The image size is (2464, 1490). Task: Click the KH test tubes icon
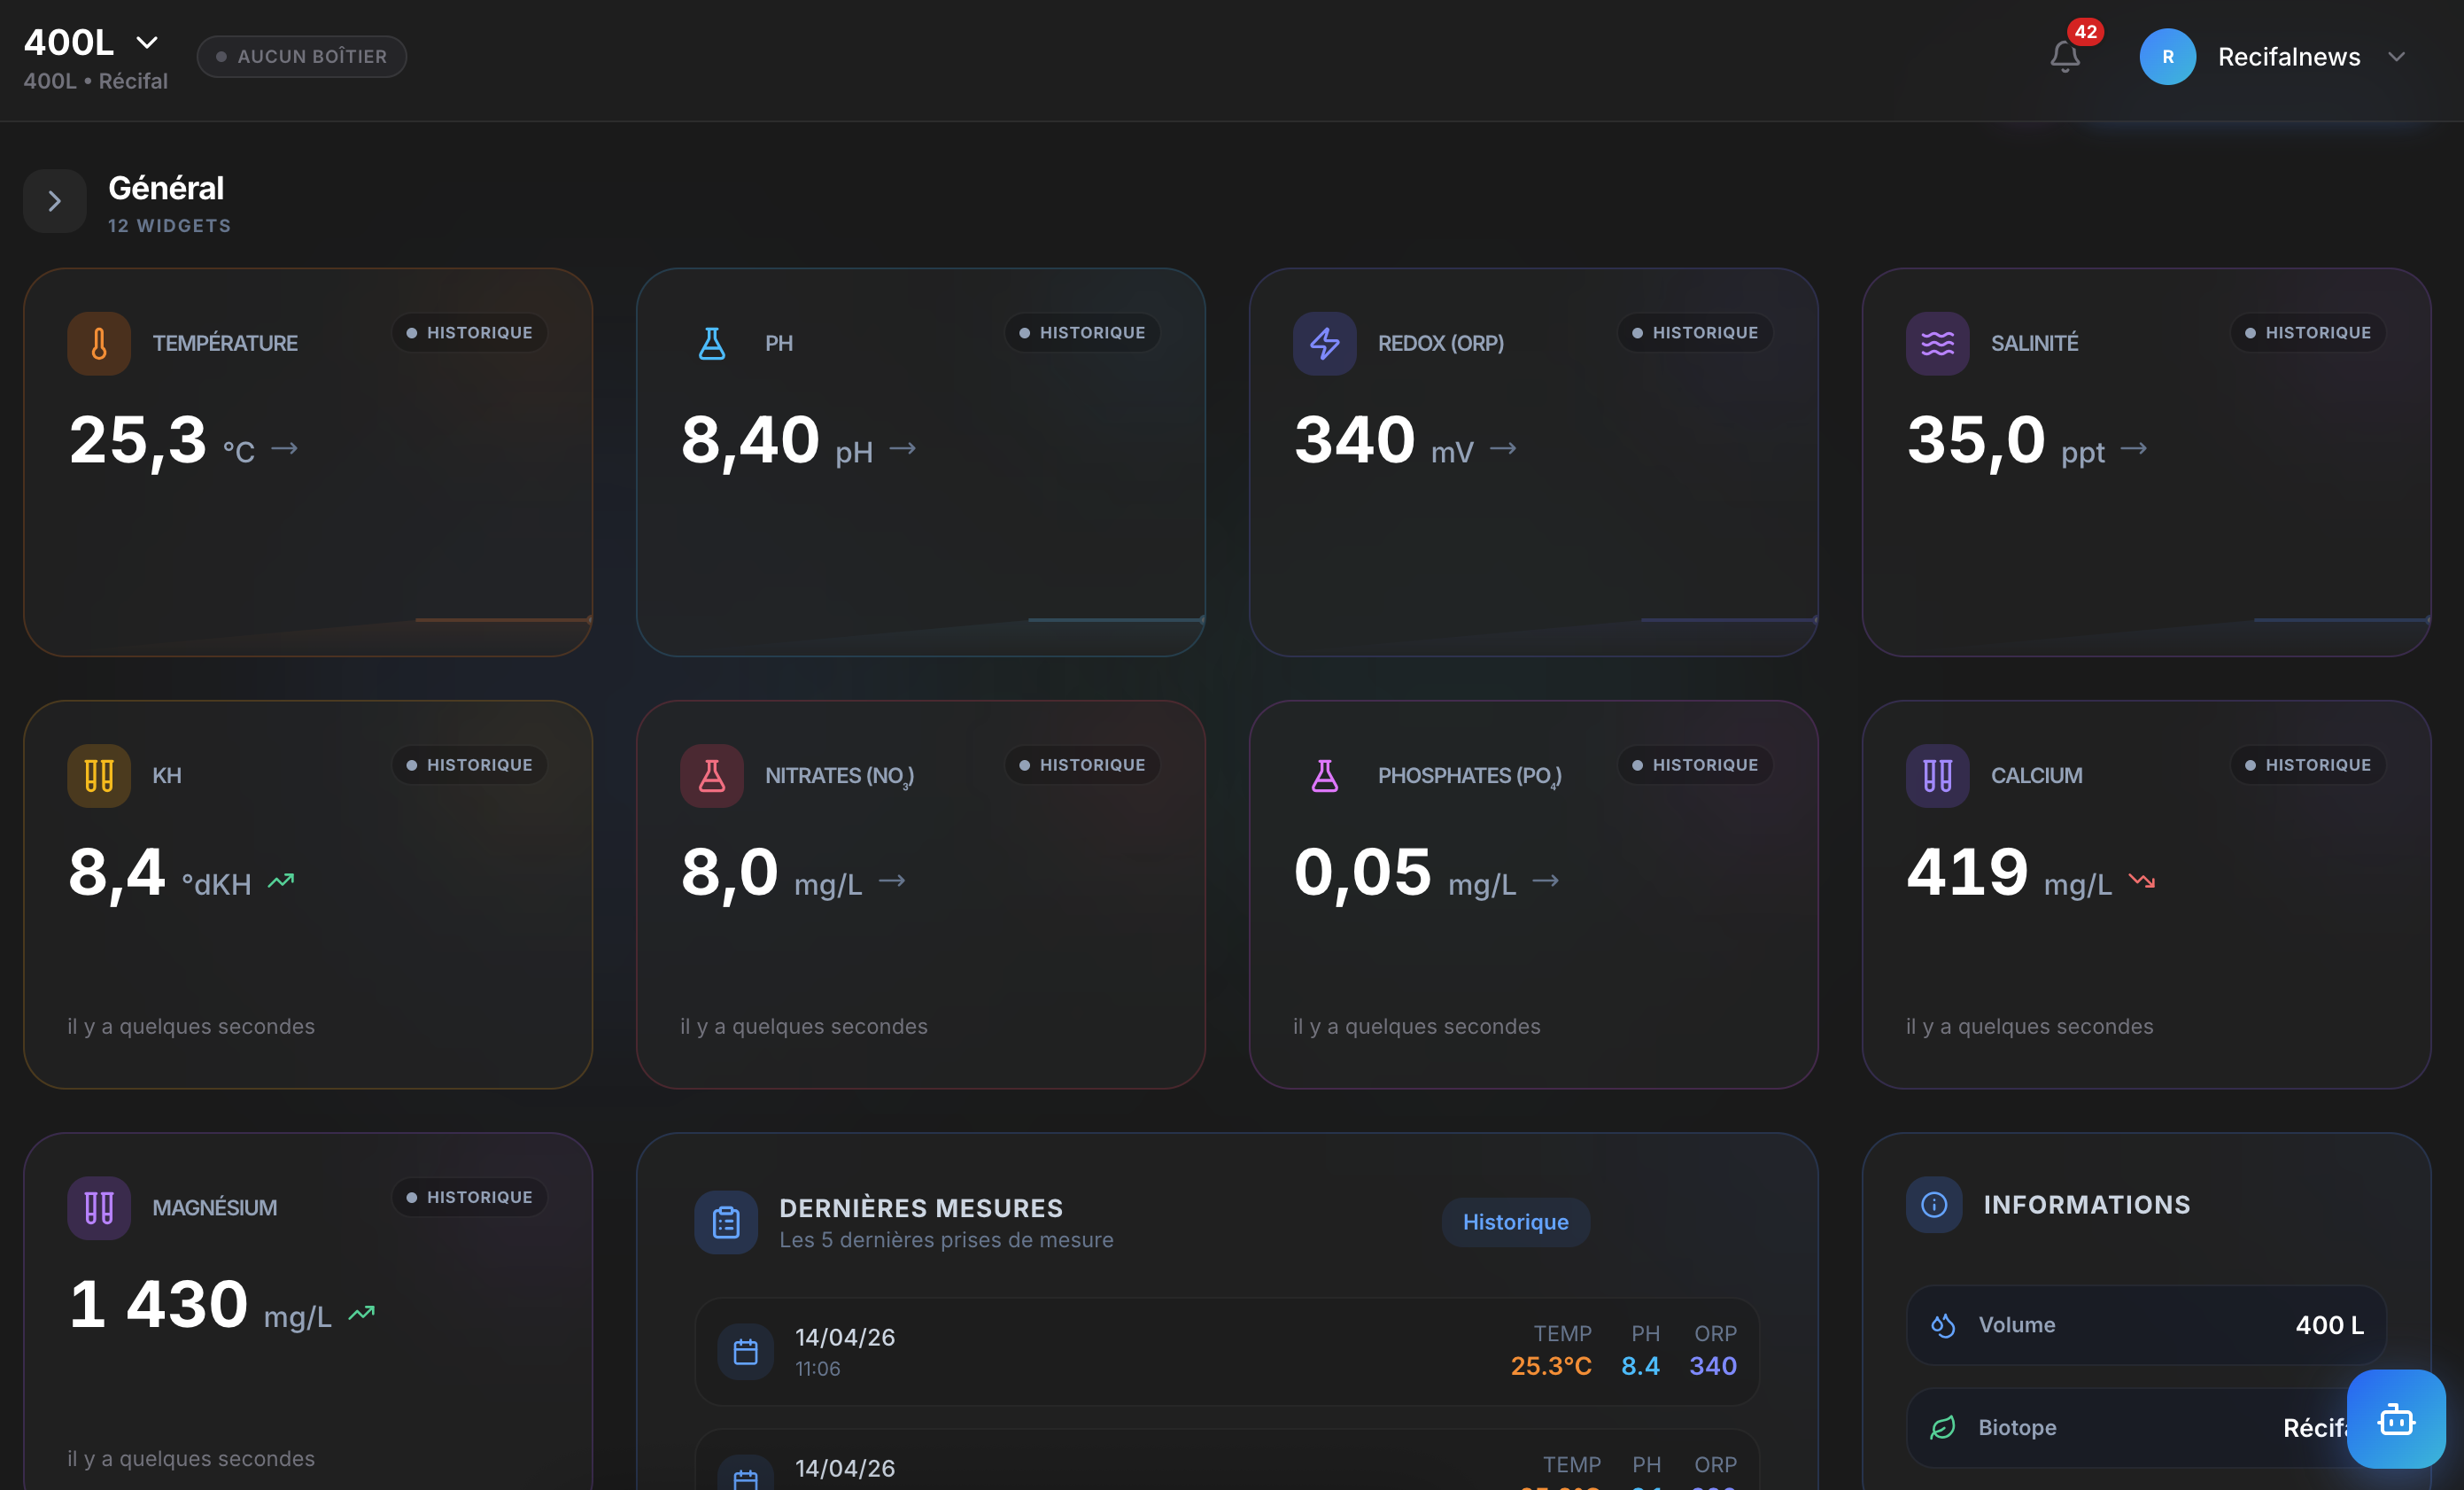click(98, 775)
